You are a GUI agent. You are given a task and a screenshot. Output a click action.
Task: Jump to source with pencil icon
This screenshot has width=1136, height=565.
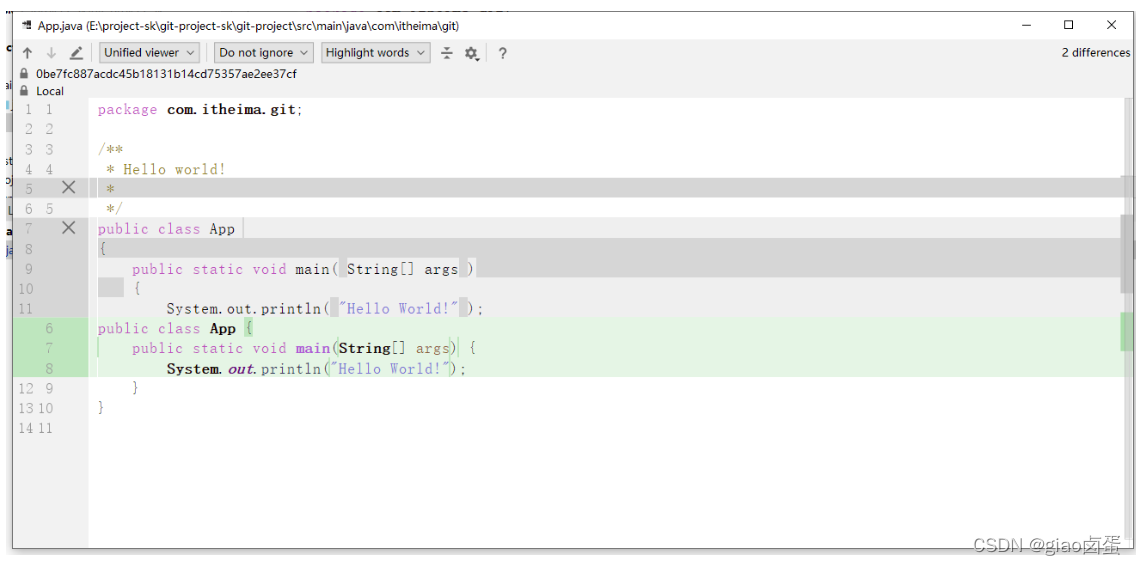tap(76, 53)
